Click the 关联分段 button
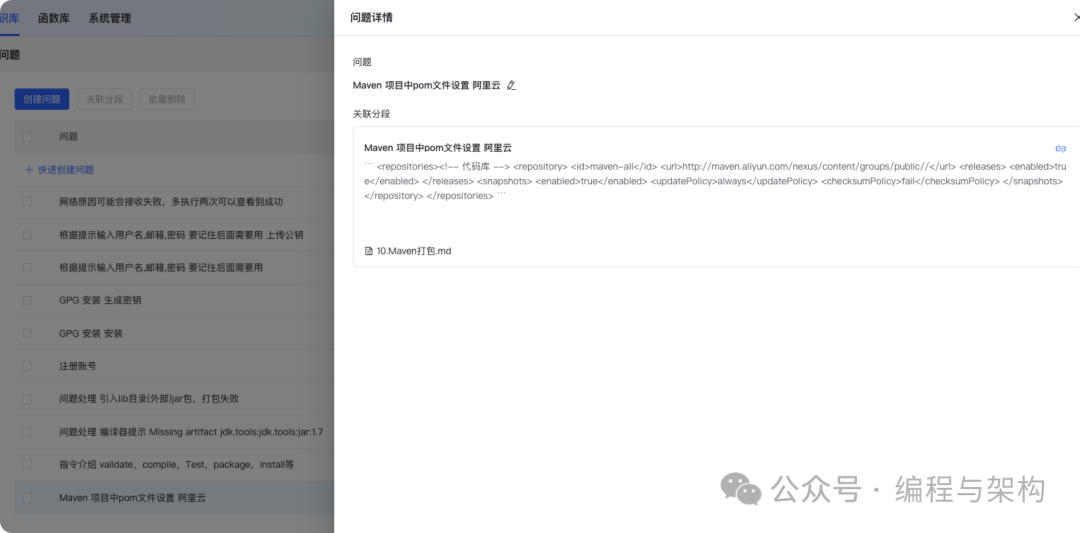The height and width of the screenshot is (533, 1080). [x=104, y=99]
